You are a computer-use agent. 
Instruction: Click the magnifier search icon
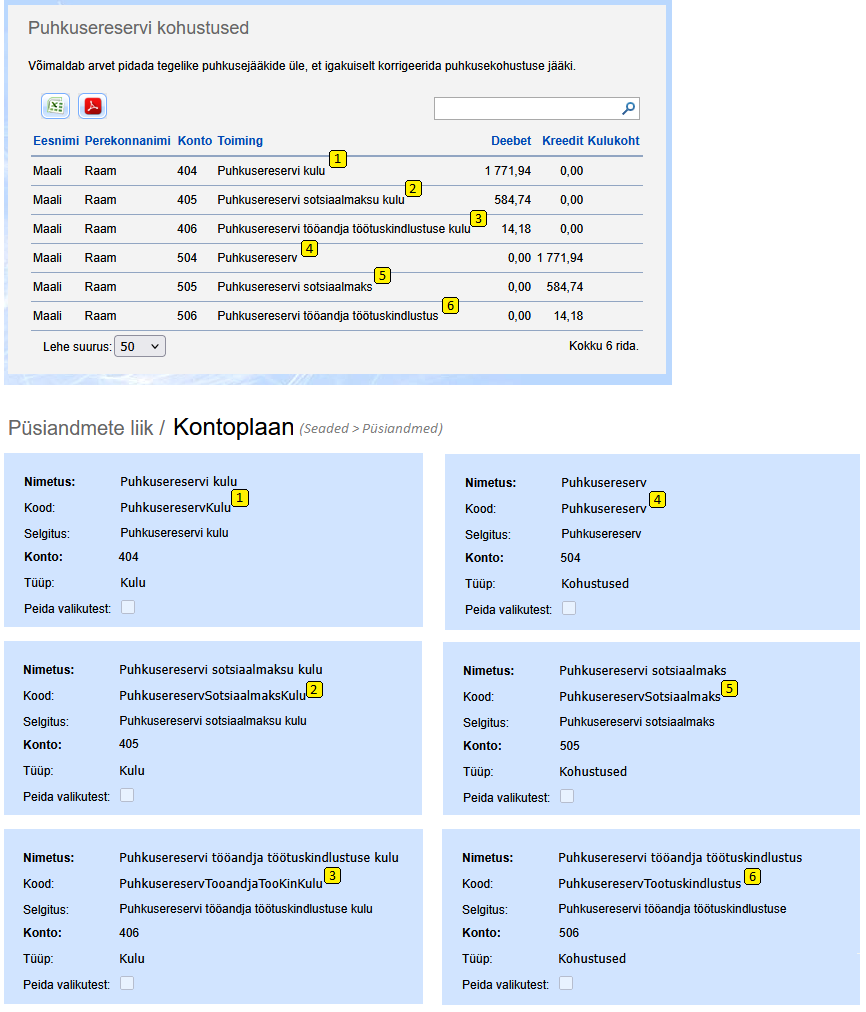point(628,108)
